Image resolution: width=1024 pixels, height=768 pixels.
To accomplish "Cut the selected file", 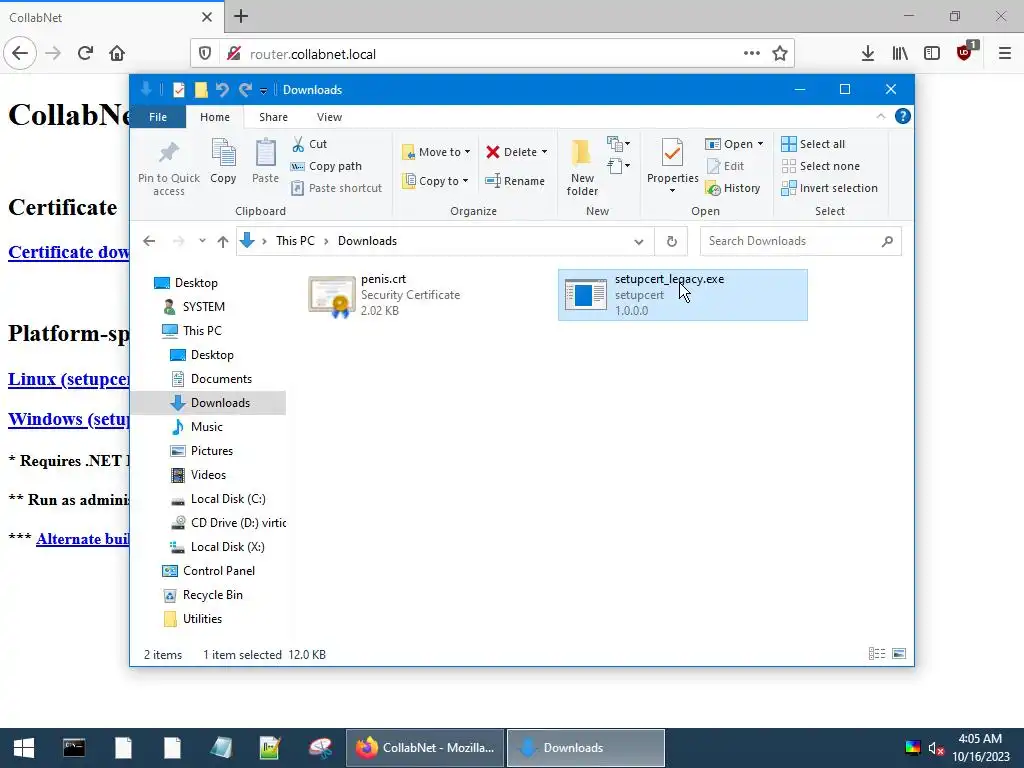I will (x=309, y=144).
